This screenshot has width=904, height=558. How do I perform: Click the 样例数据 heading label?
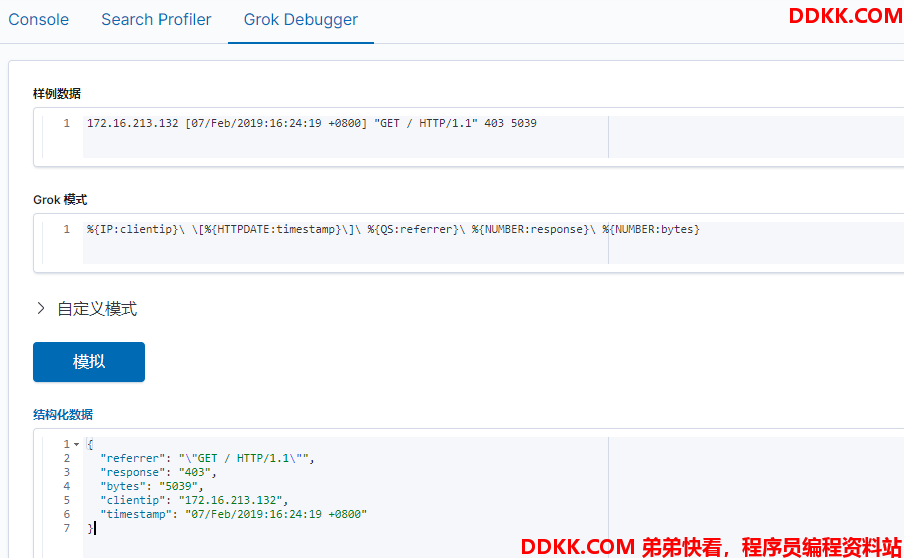click(56, 93)
